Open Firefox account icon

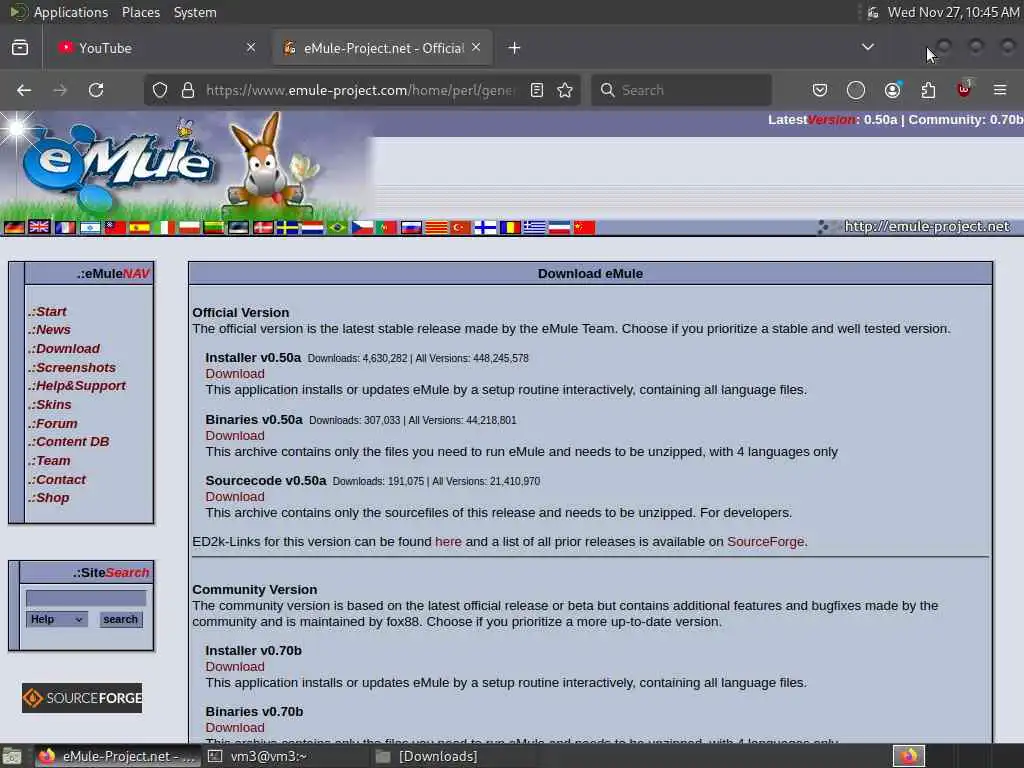point(892,90)
